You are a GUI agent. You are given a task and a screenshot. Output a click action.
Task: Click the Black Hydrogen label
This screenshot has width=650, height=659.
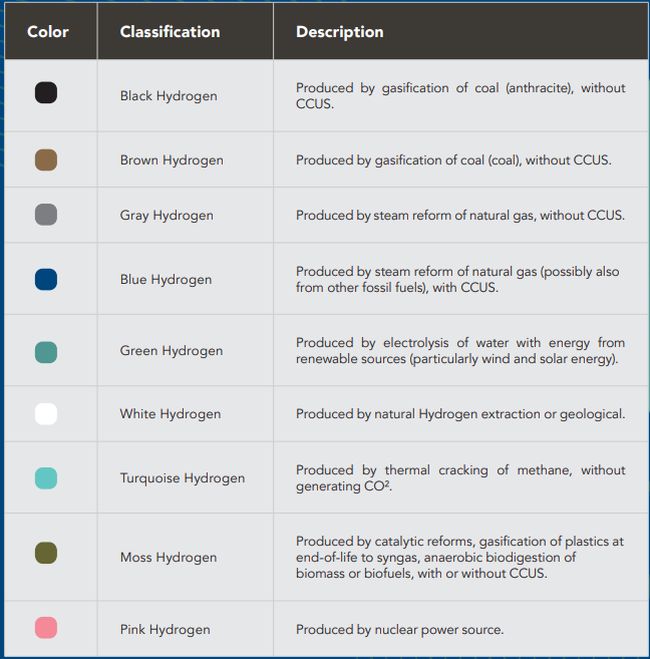[168, 96]
